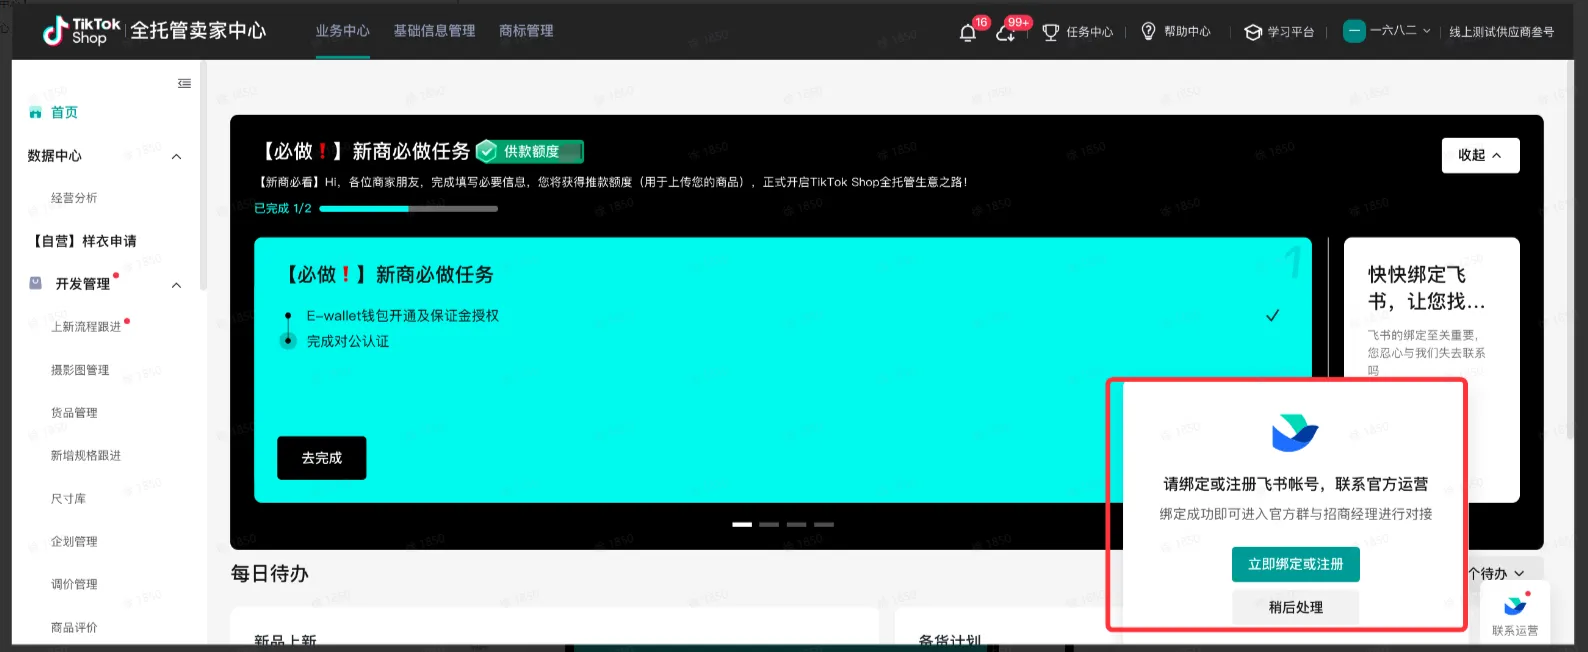The image size is (1588, 652).
Task: Click 帮助中心 link in header
Action: click(x=1187, y=32)
